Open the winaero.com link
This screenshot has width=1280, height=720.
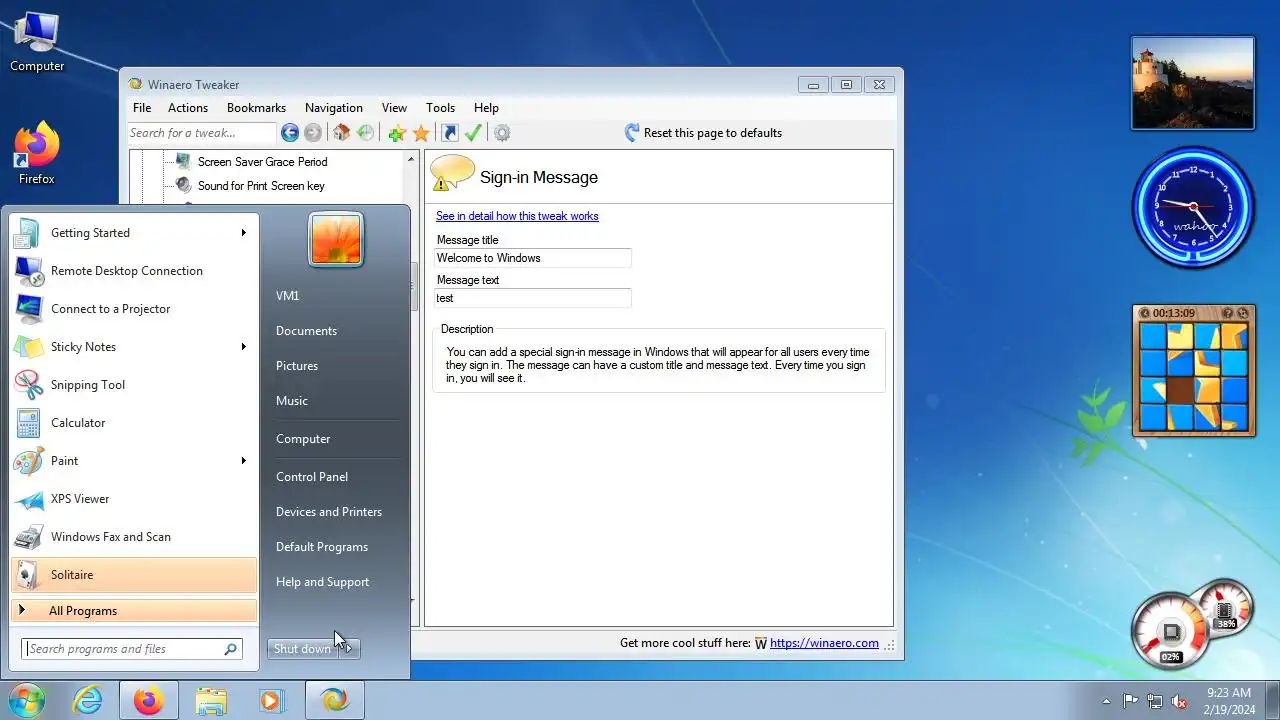pos(824,643)
